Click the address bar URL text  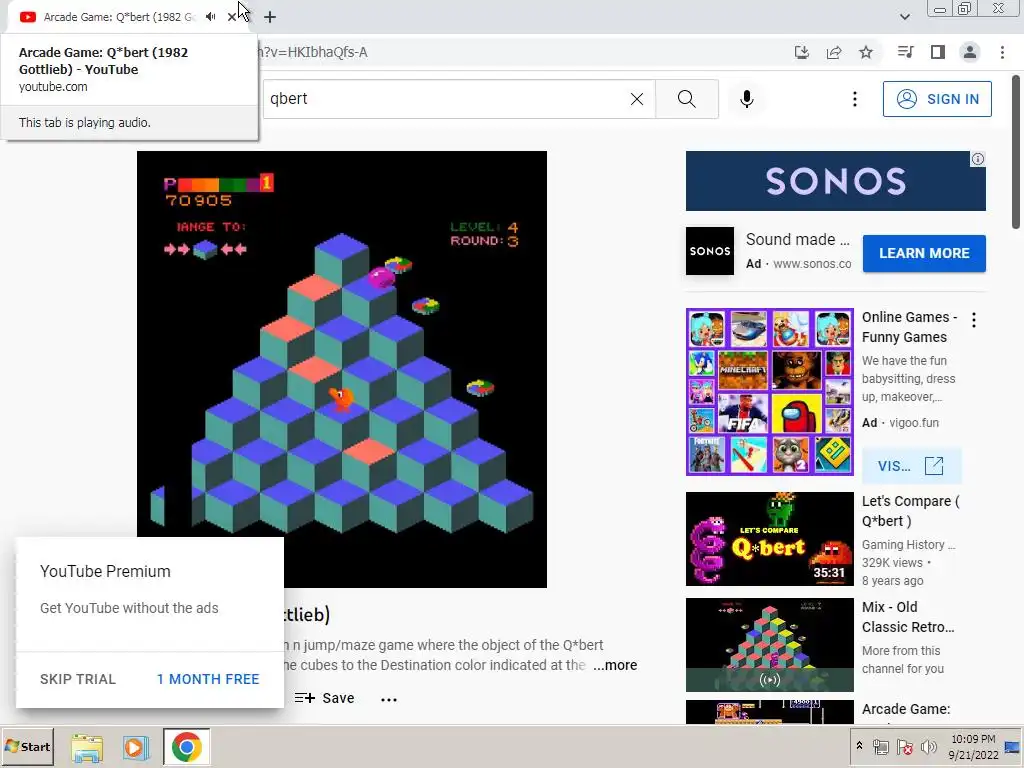313,52
